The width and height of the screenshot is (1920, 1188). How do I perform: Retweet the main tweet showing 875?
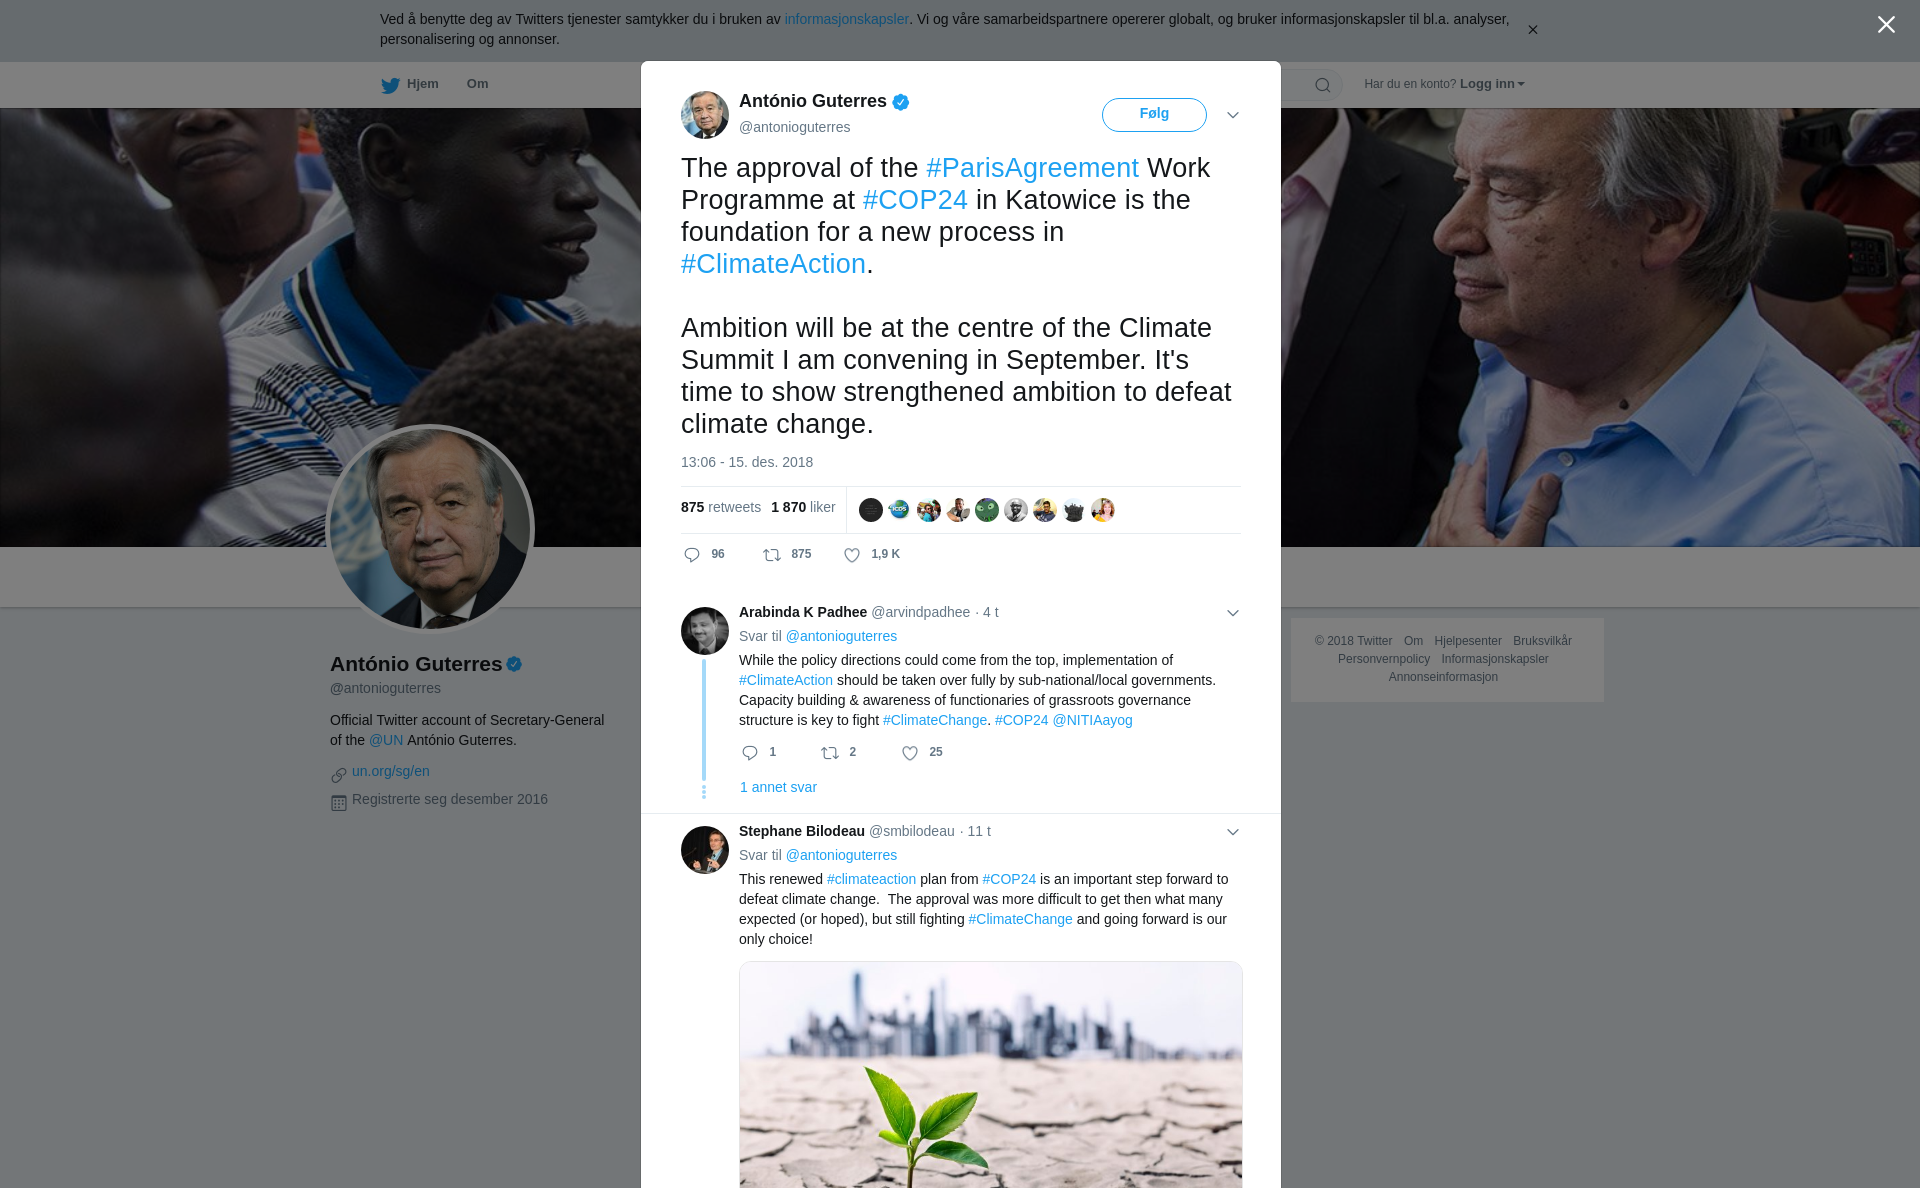(x=772, y=555)
